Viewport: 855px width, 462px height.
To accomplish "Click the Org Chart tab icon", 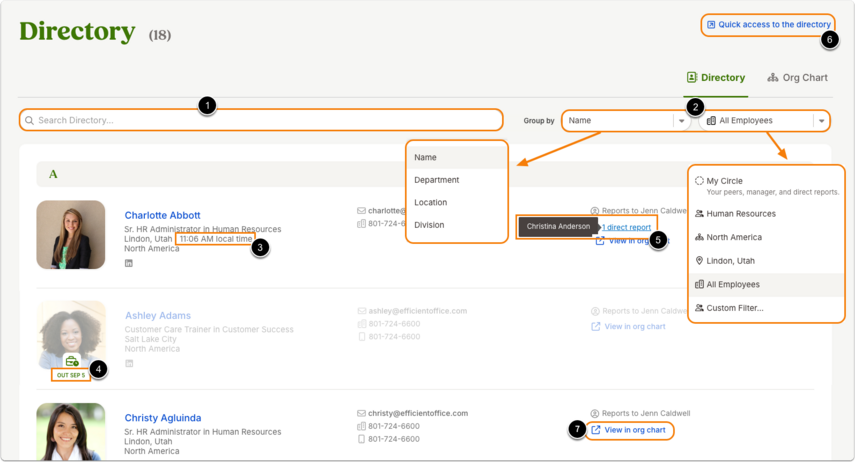I will pos(773,77).
